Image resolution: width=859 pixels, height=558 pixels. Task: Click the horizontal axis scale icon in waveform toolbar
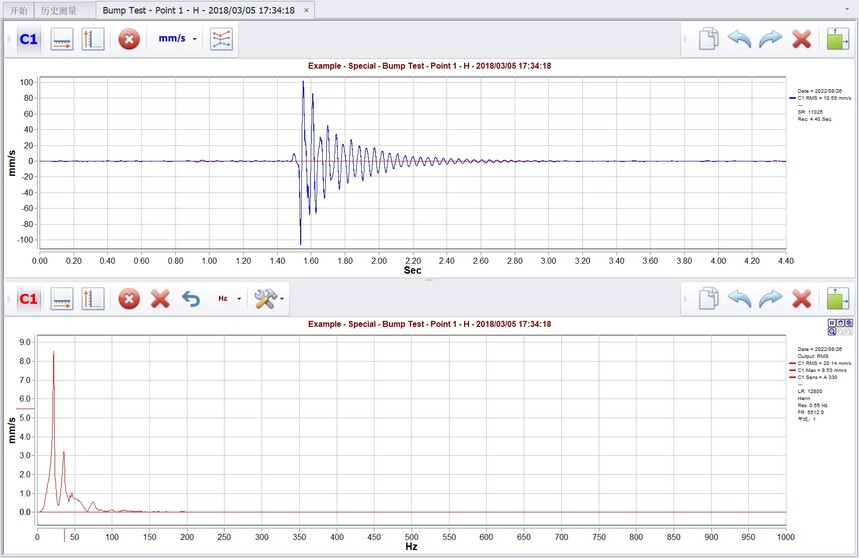click(x=61, y=40)
